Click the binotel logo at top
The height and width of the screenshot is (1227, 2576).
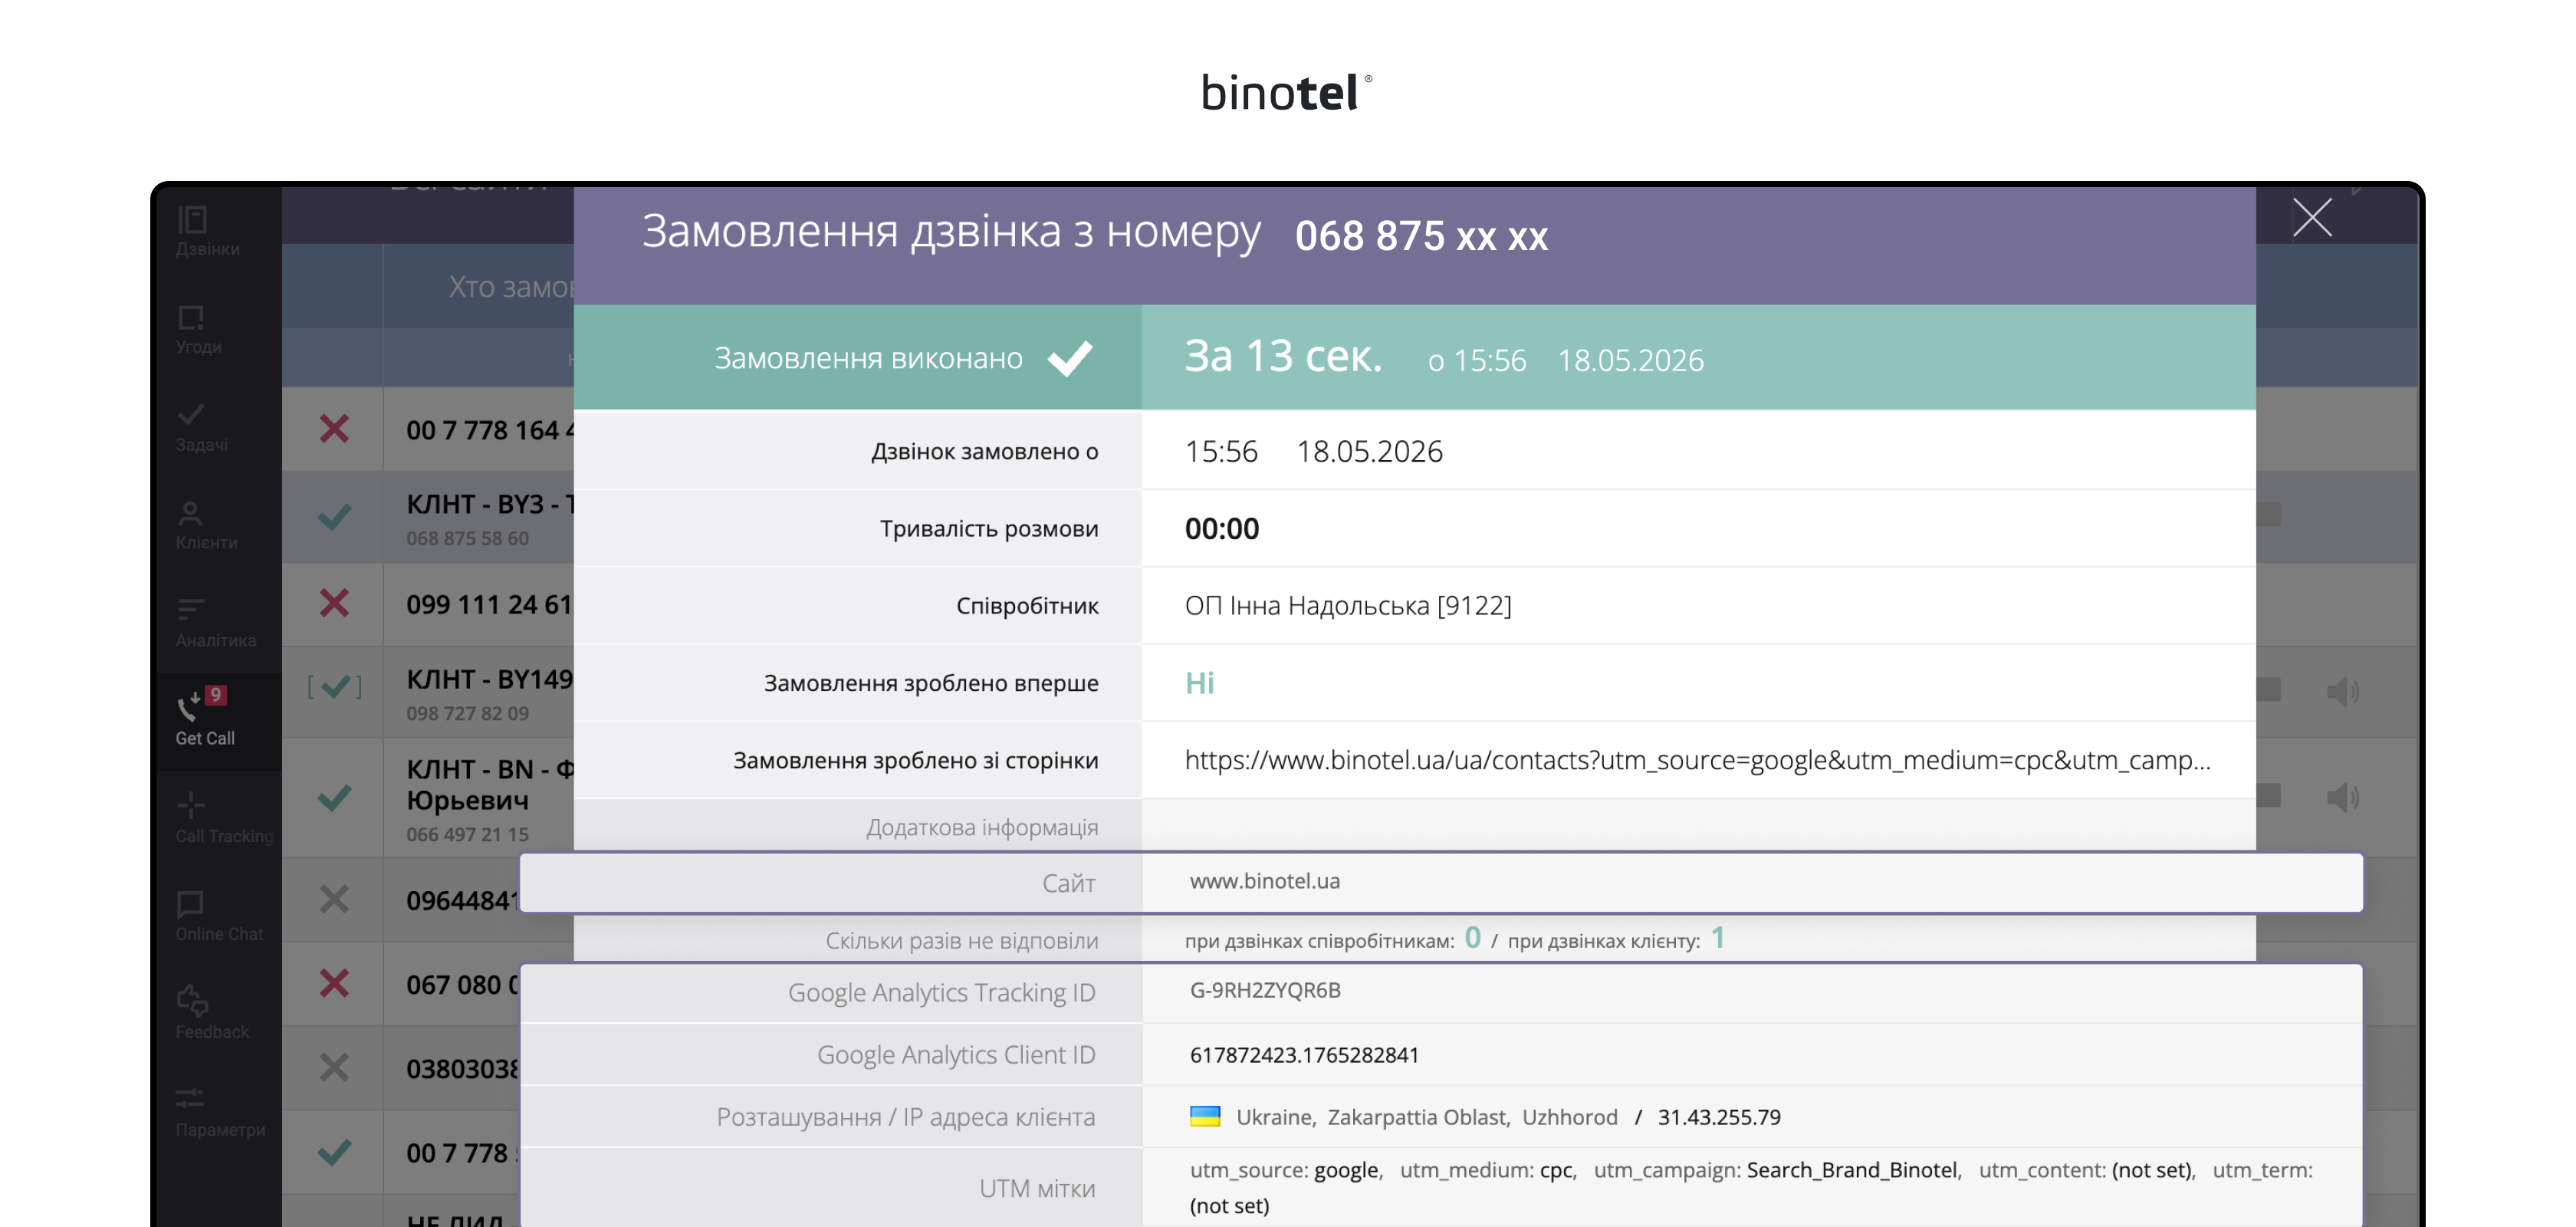tap(1288, 92)
